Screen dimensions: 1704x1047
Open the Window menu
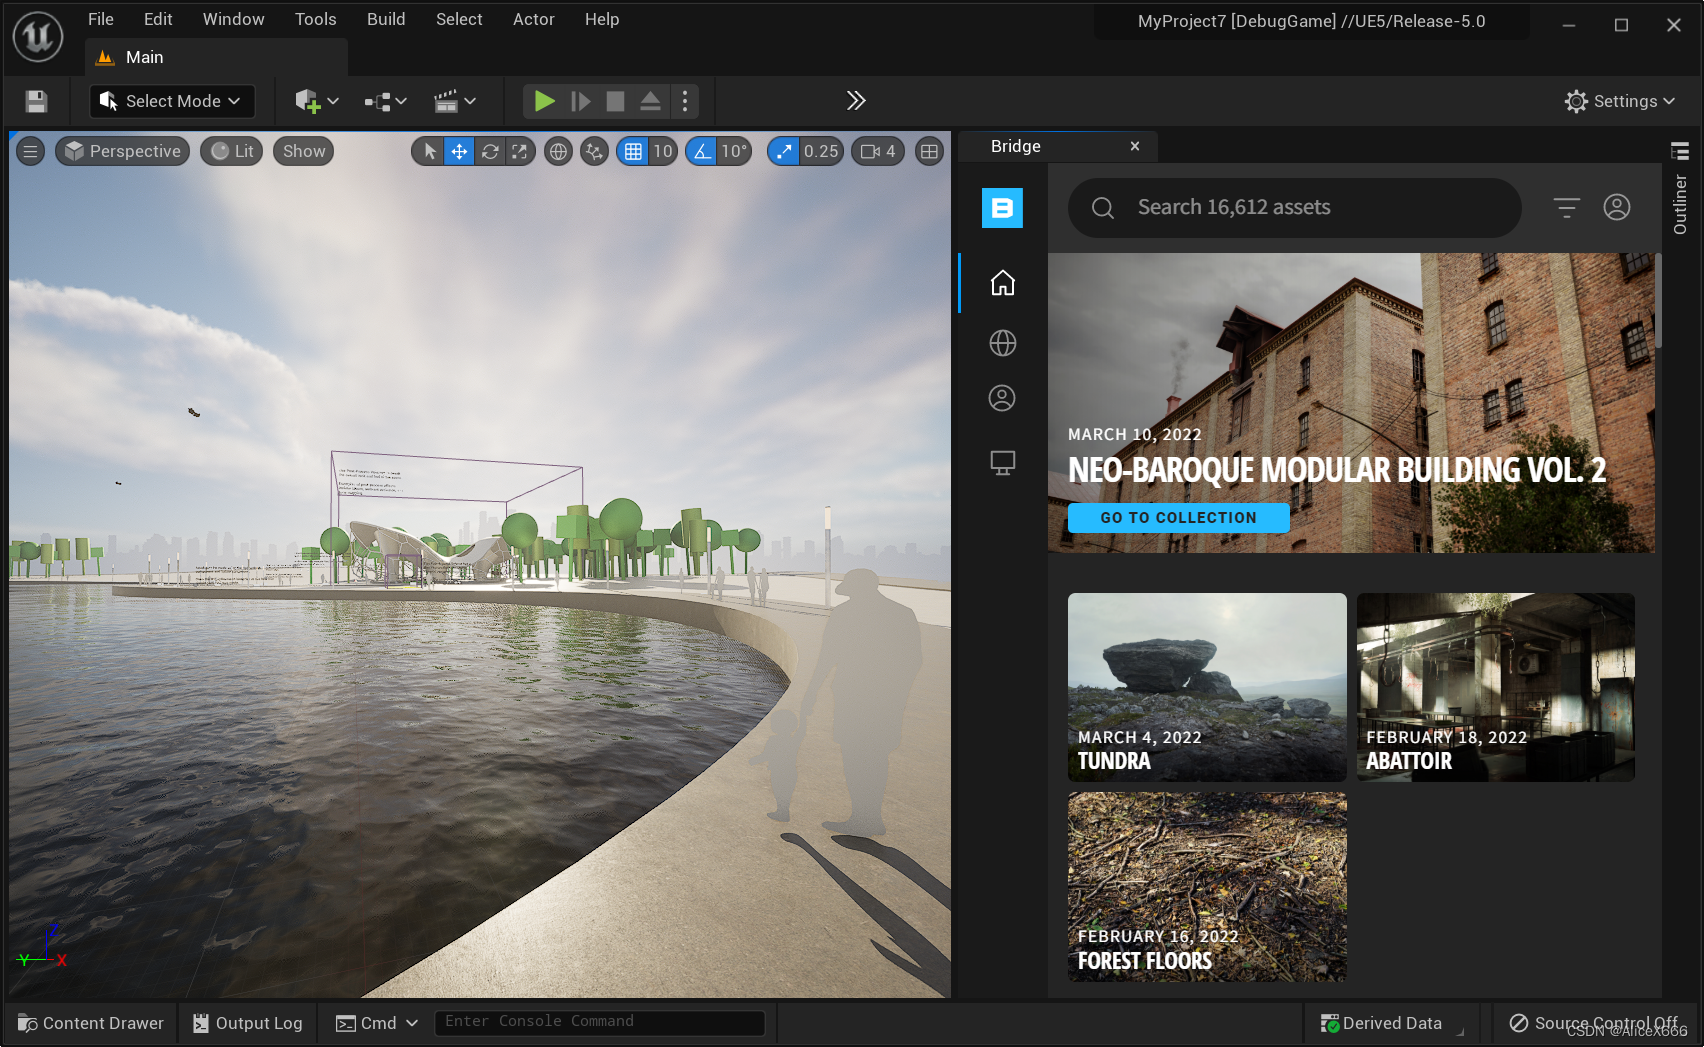click(x=234, y=19)
